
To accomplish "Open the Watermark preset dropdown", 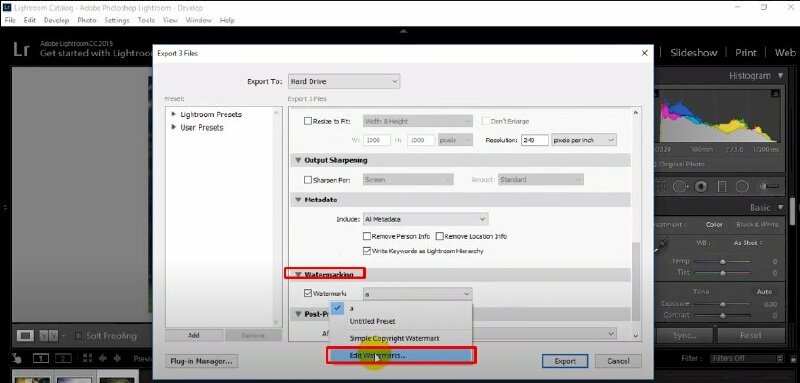I will point(417,294).
